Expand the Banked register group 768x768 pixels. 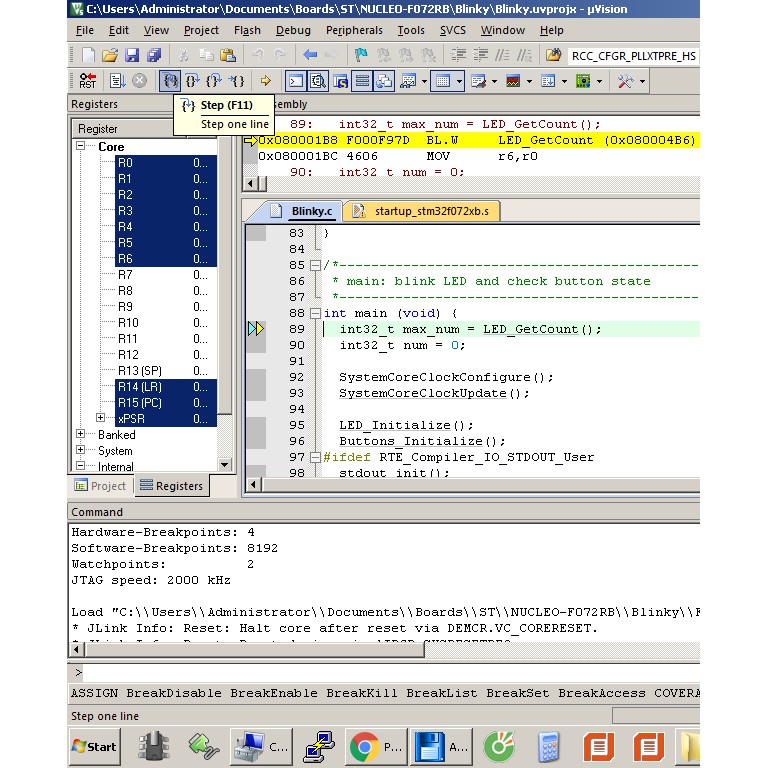click(x=81, y=435)
